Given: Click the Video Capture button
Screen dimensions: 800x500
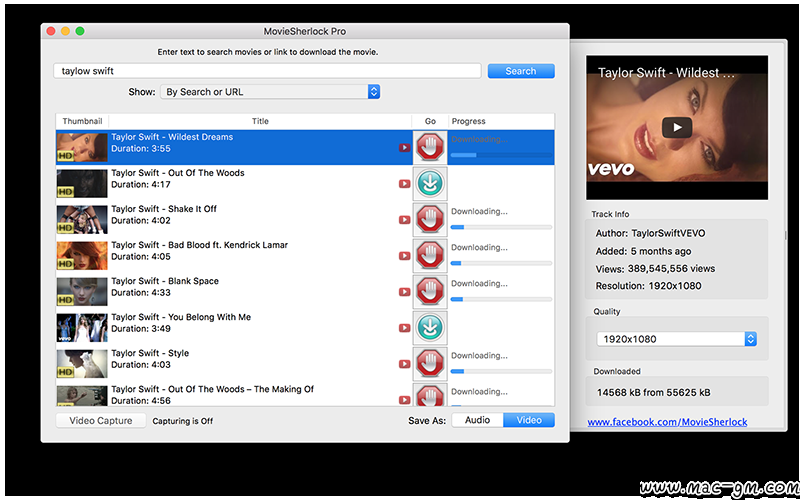Looking at the screenshot, I should (x=101, y=421).
